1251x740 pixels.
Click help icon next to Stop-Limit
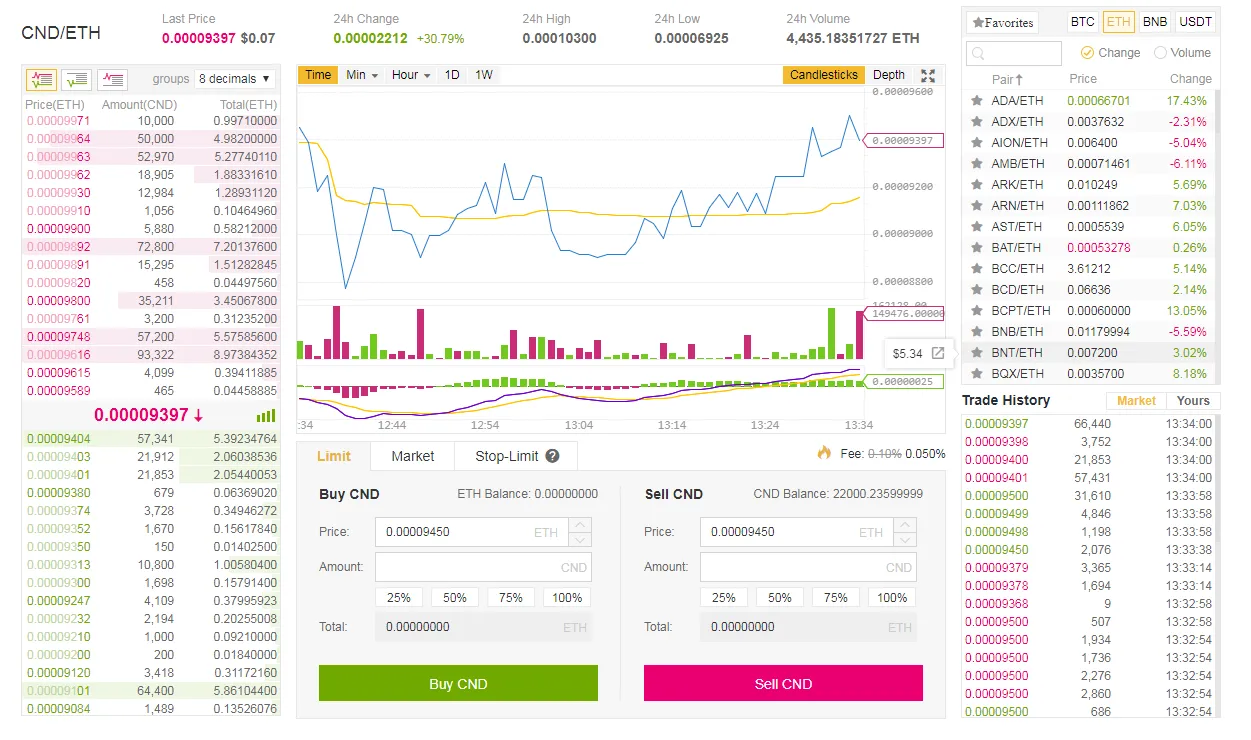[552, 456]
